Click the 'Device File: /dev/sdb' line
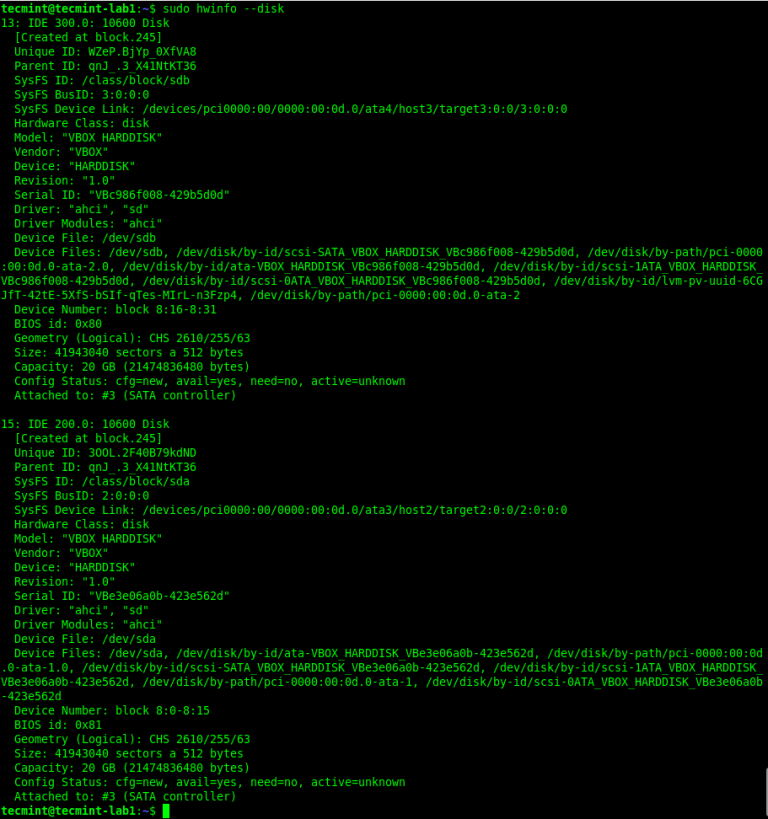768x819 pixels. [85, 238]
